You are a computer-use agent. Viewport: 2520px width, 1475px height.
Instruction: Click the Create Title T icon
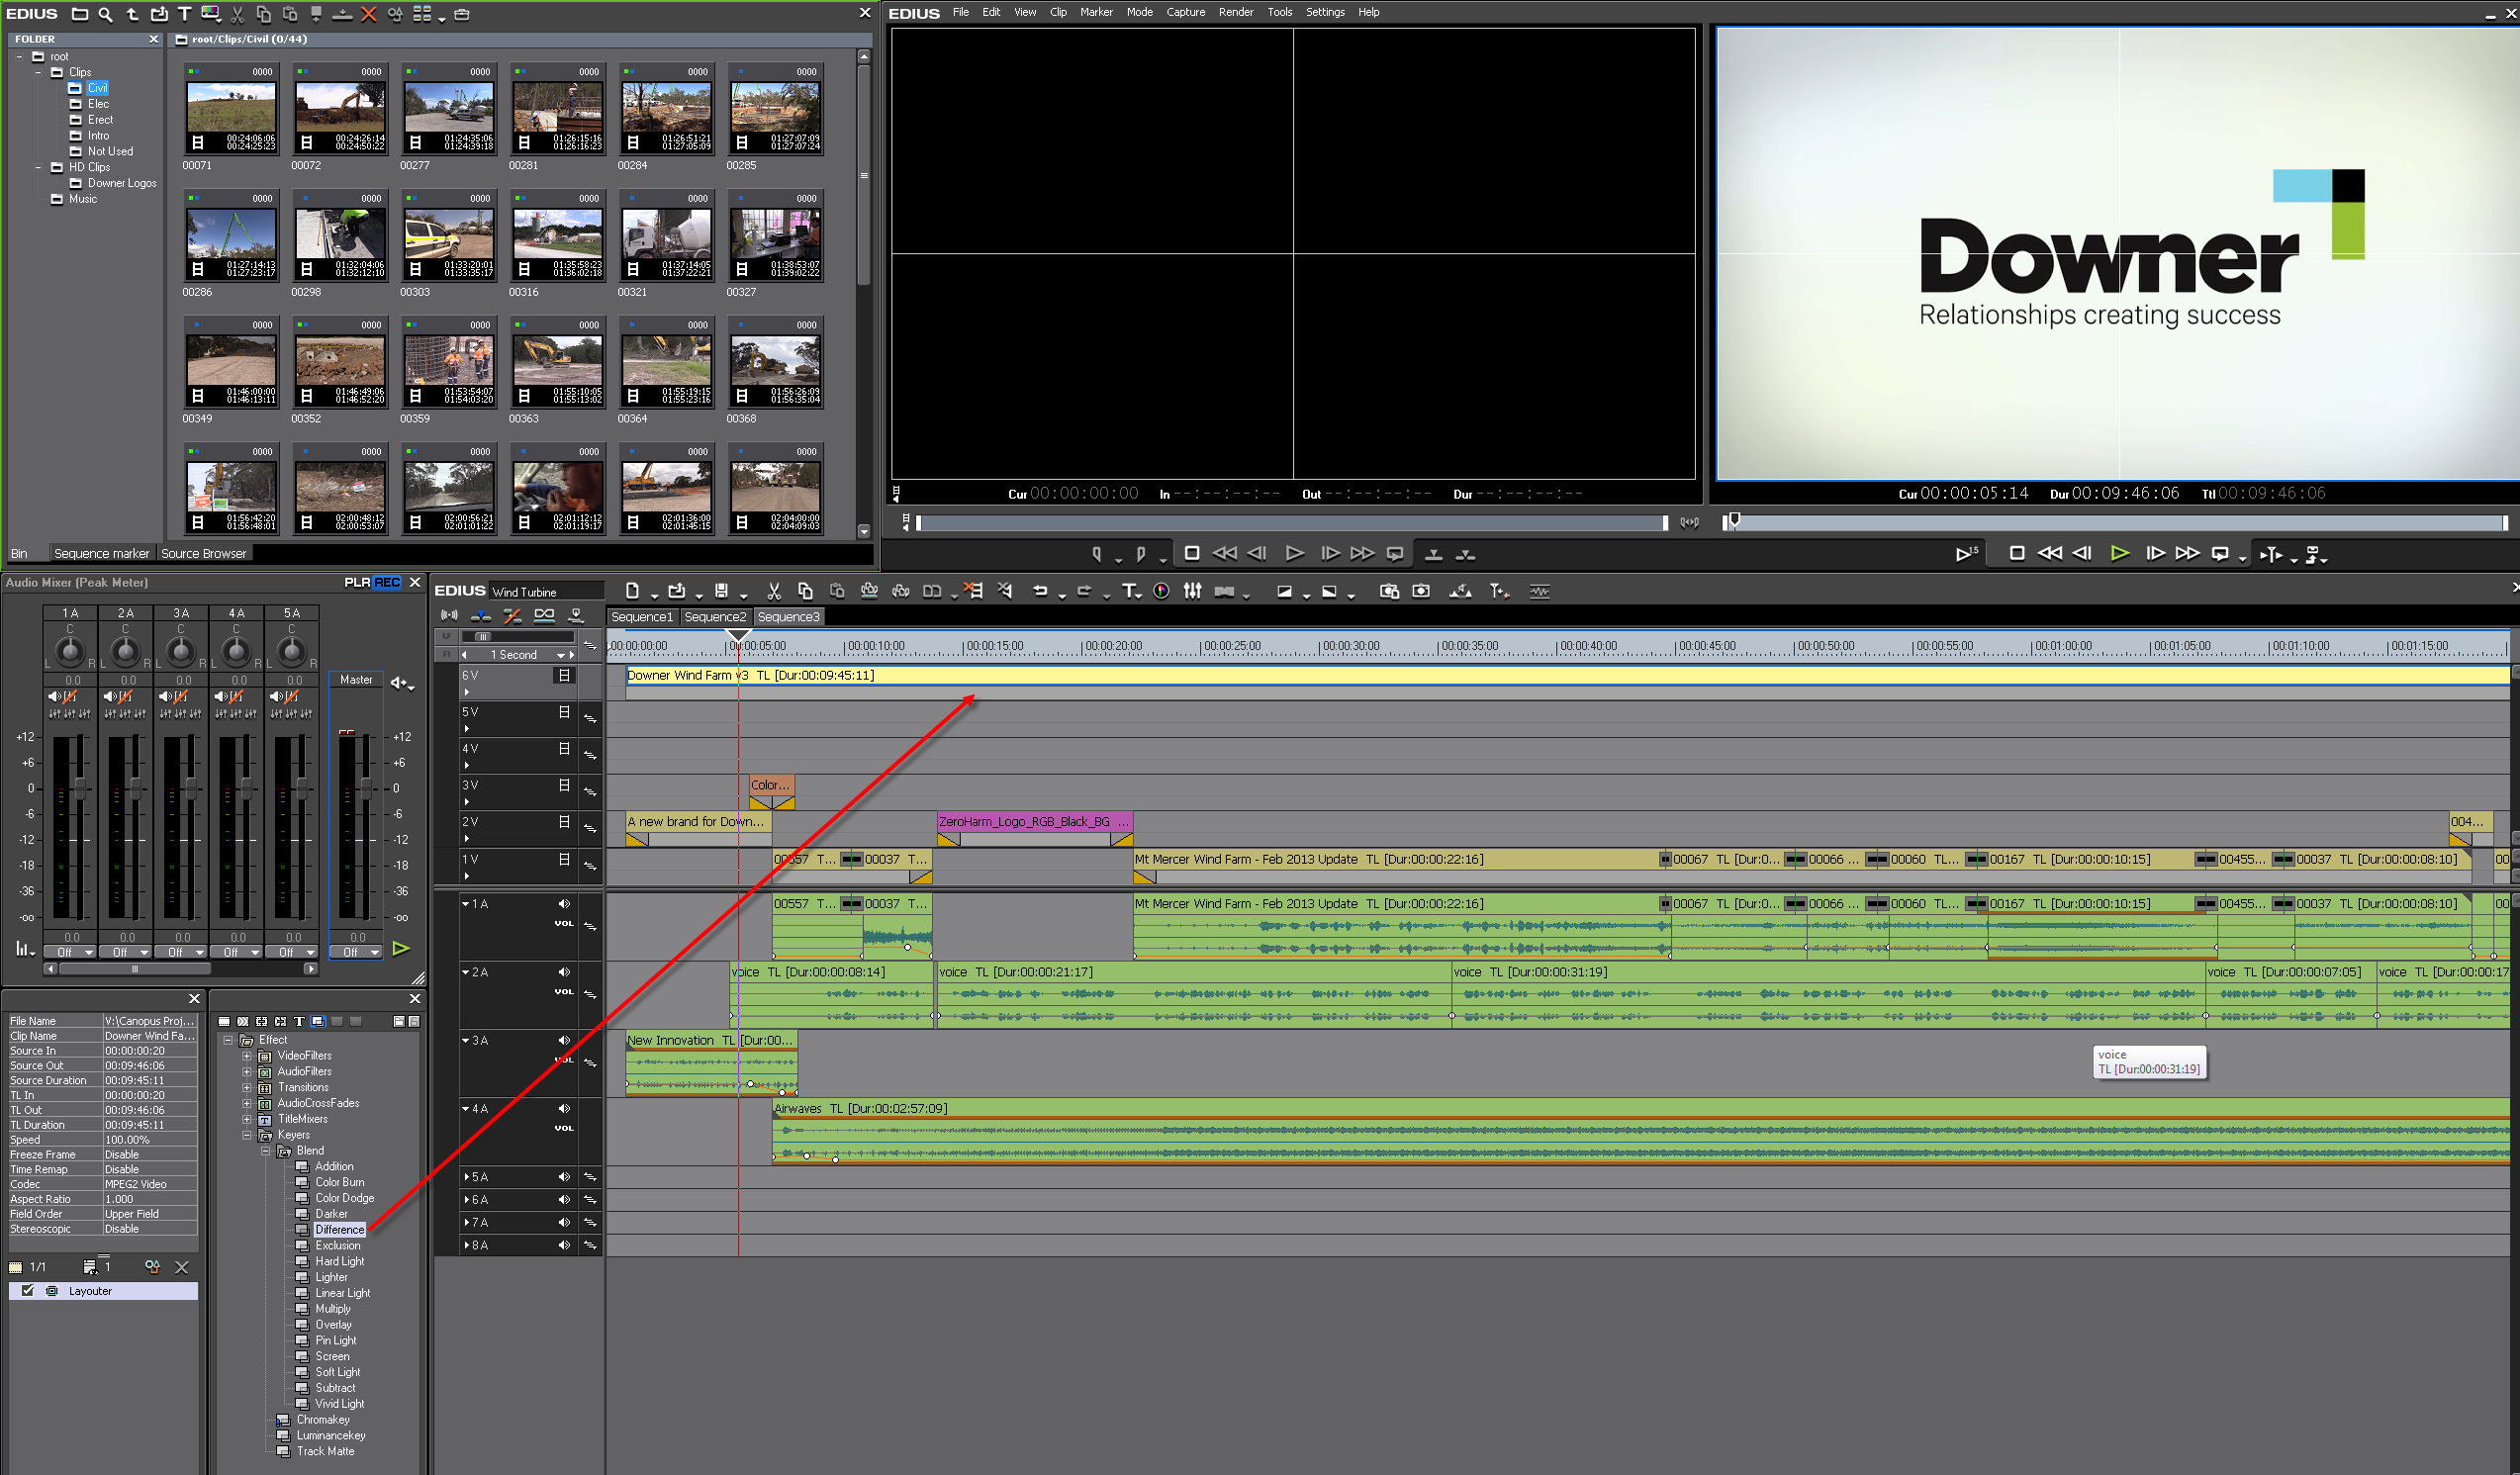pos(1128,591)
